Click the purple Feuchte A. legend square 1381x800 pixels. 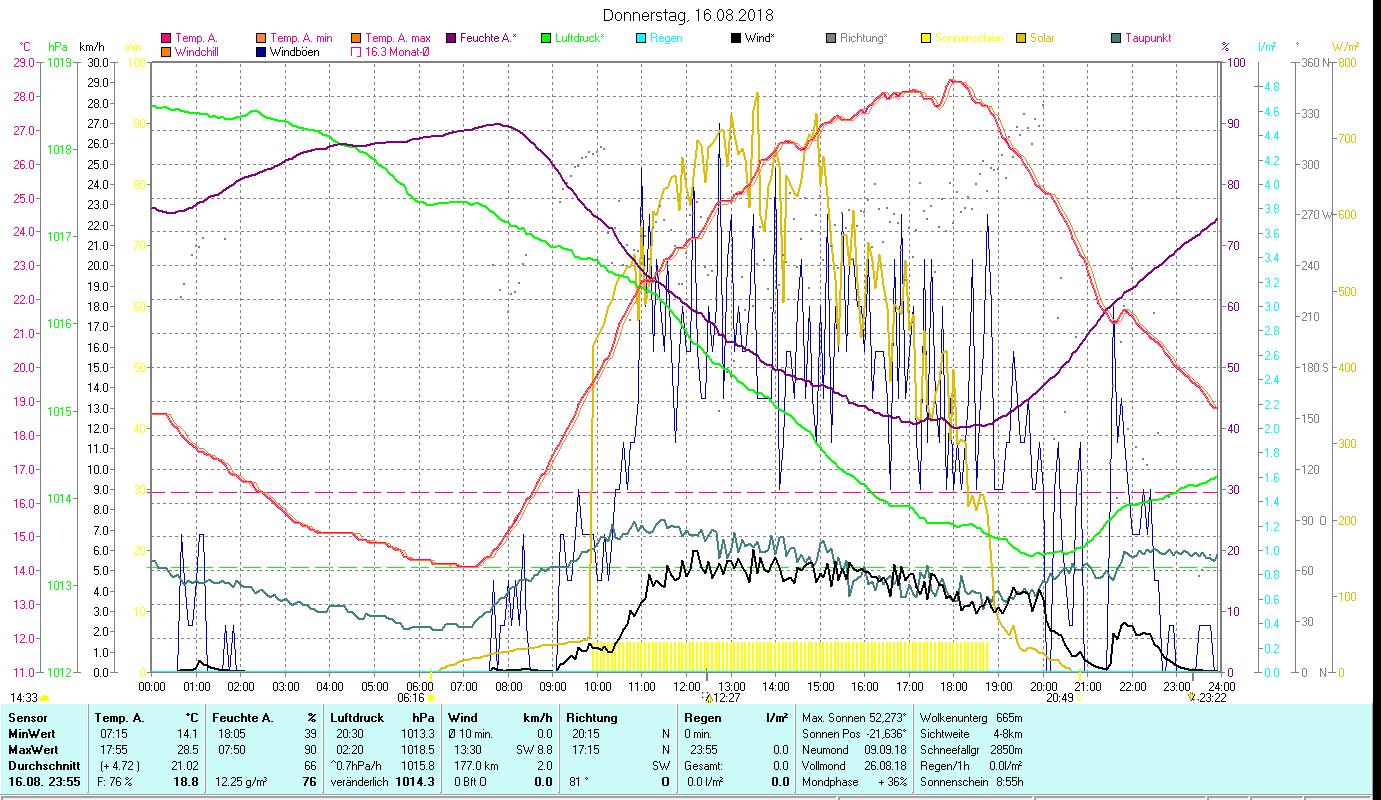(x=449, y=38)
